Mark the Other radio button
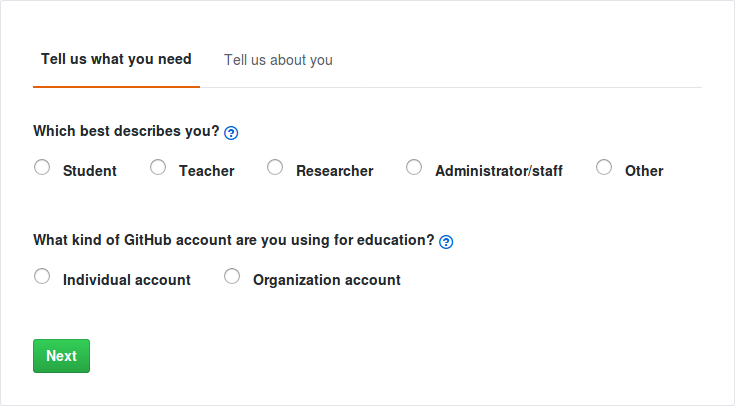 pyautogui.click(x=604, y=168)
